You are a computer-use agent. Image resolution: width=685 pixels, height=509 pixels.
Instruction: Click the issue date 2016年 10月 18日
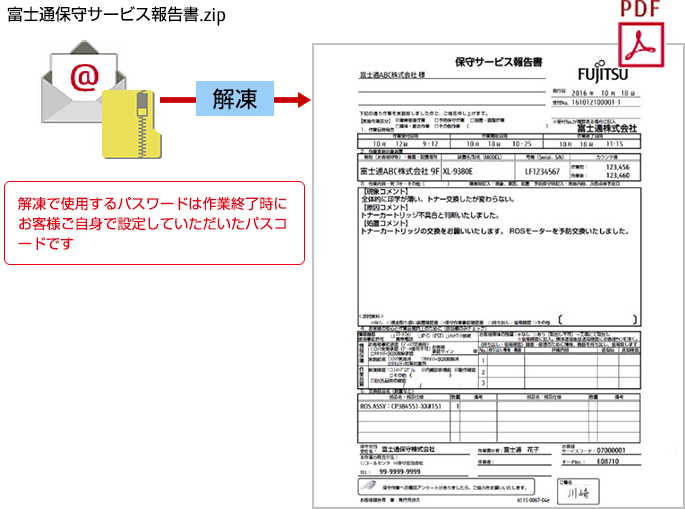[x=603, y=93]
